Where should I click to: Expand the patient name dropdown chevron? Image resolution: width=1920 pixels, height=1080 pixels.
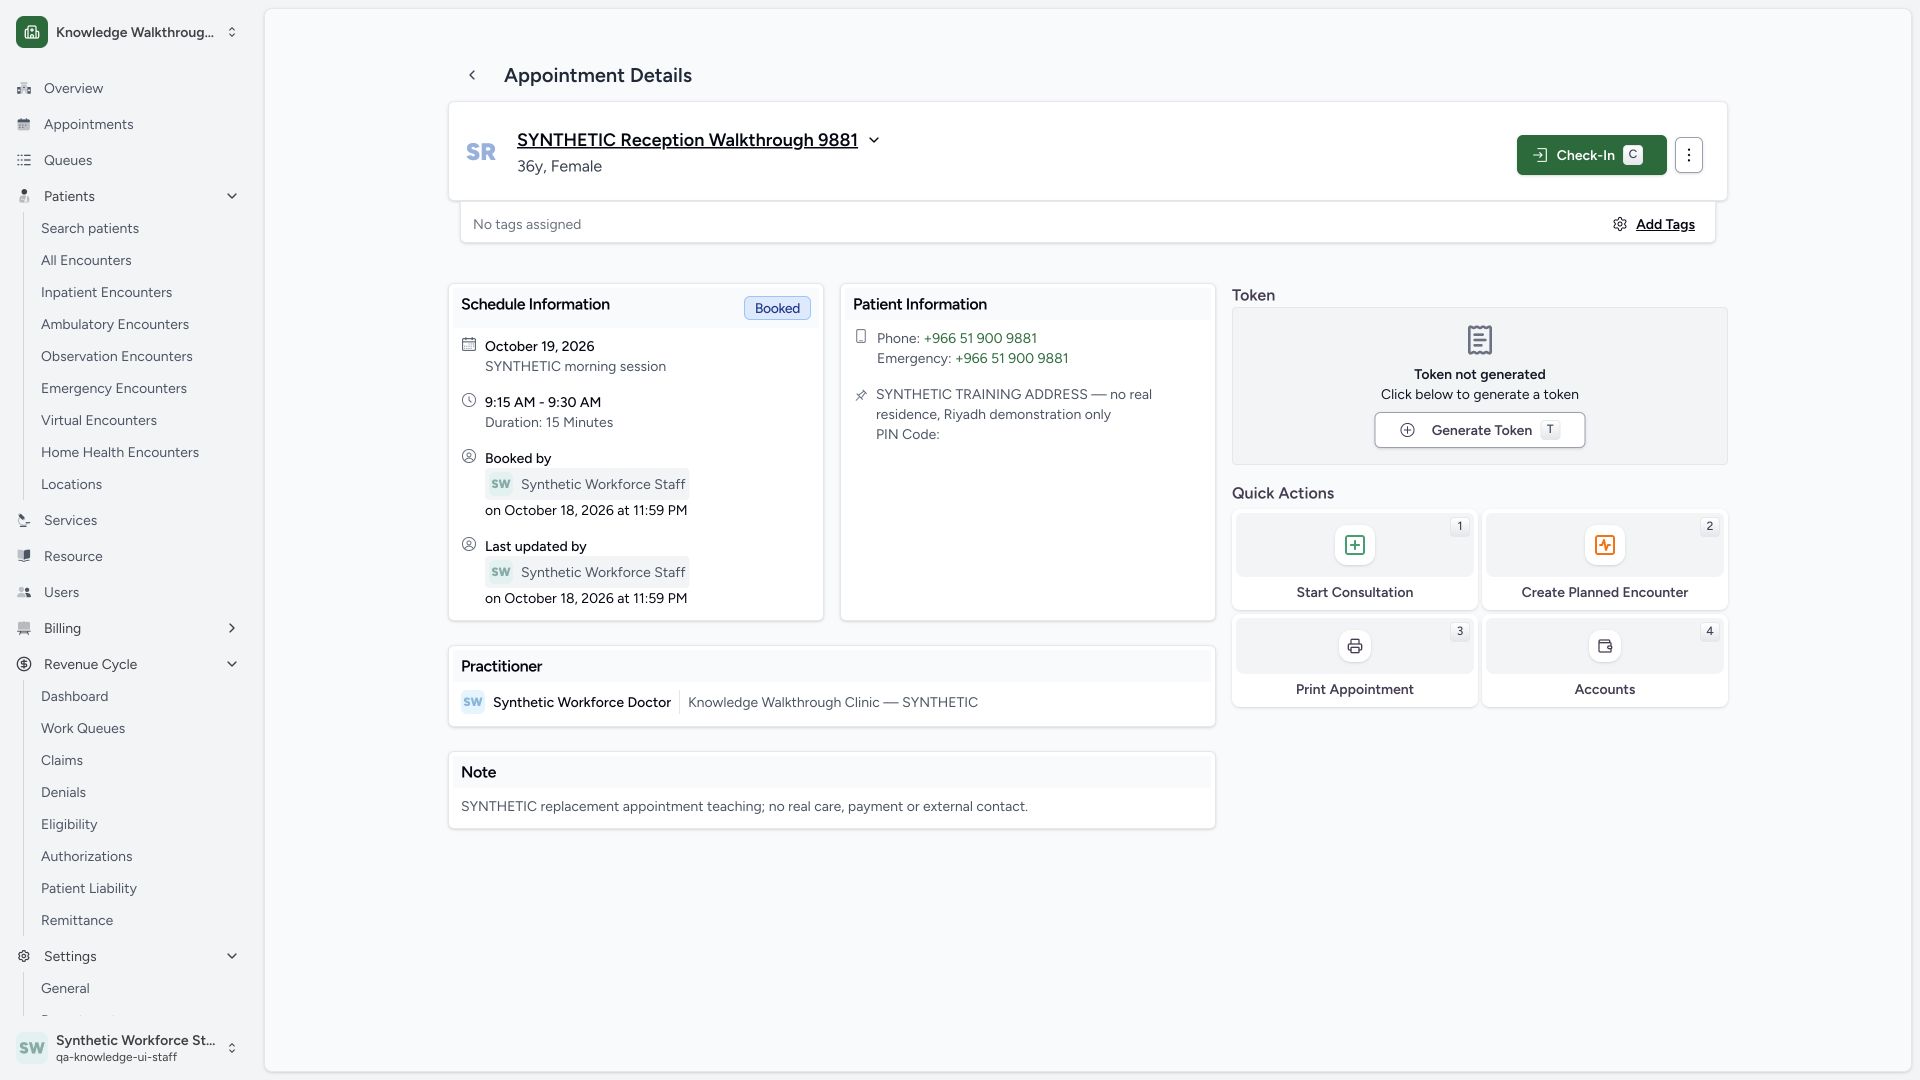coord(874,140)
